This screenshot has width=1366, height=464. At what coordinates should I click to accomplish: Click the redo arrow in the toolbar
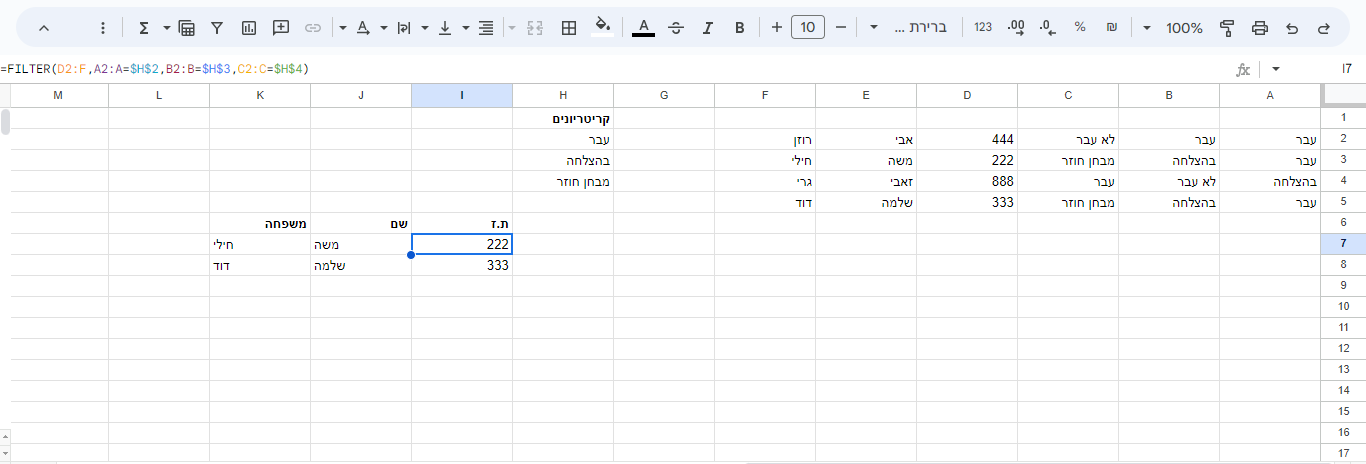pyautogui.click(x=1324, y=28)
